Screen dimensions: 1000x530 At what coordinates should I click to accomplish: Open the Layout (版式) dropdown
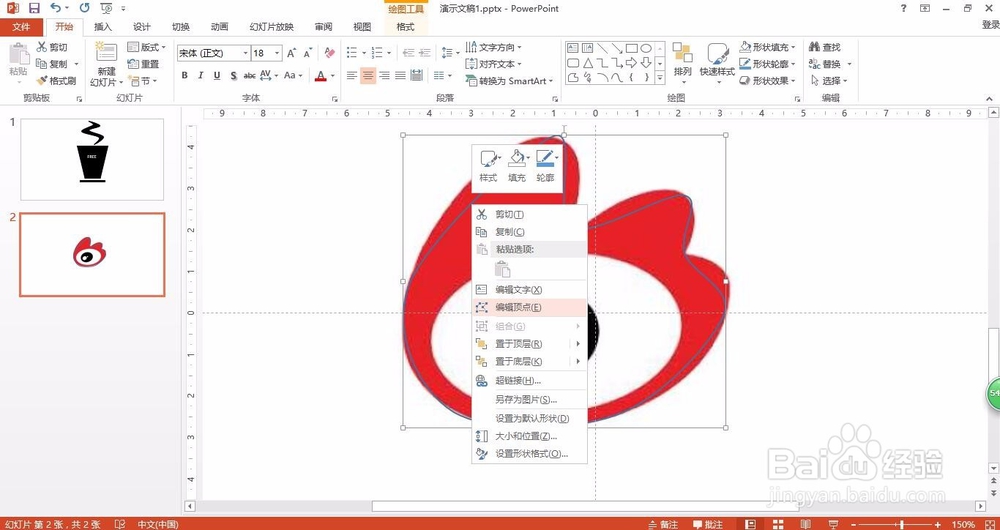click(x=146, y=47)
